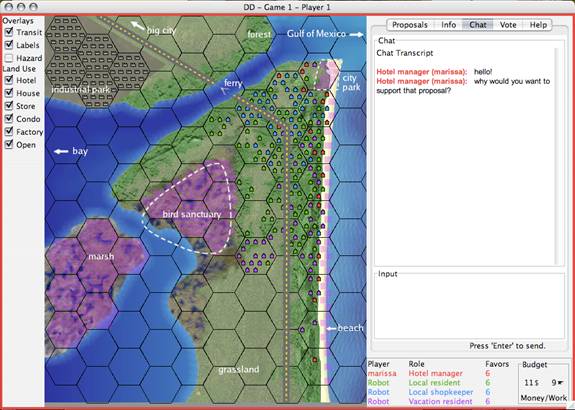Uncheck the Hotel land use checkbox

tap(9, 80)
